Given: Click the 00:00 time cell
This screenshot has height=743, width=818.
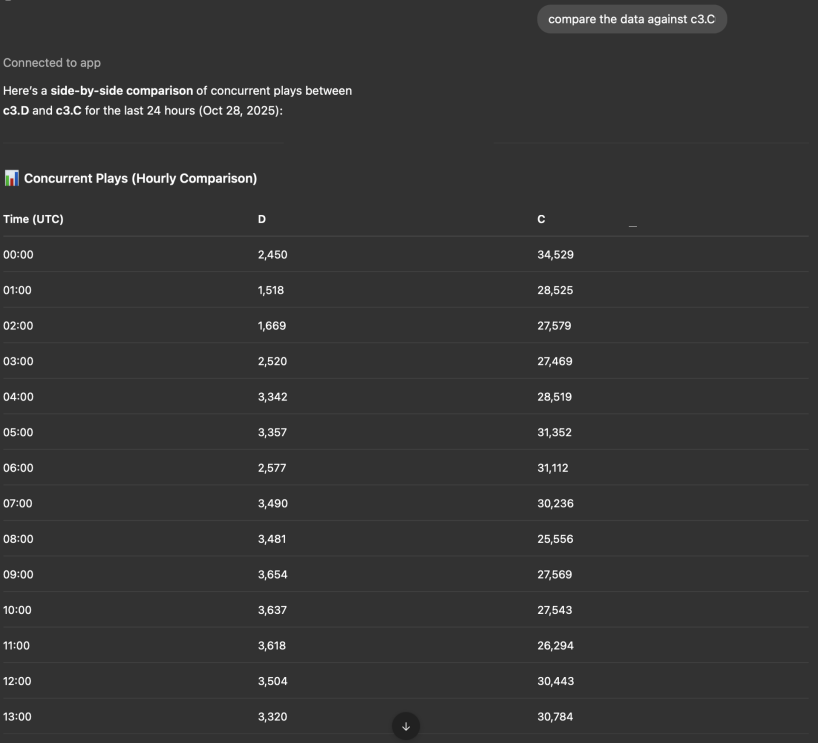Looking at the screenshot, I should tap(18, 255).
